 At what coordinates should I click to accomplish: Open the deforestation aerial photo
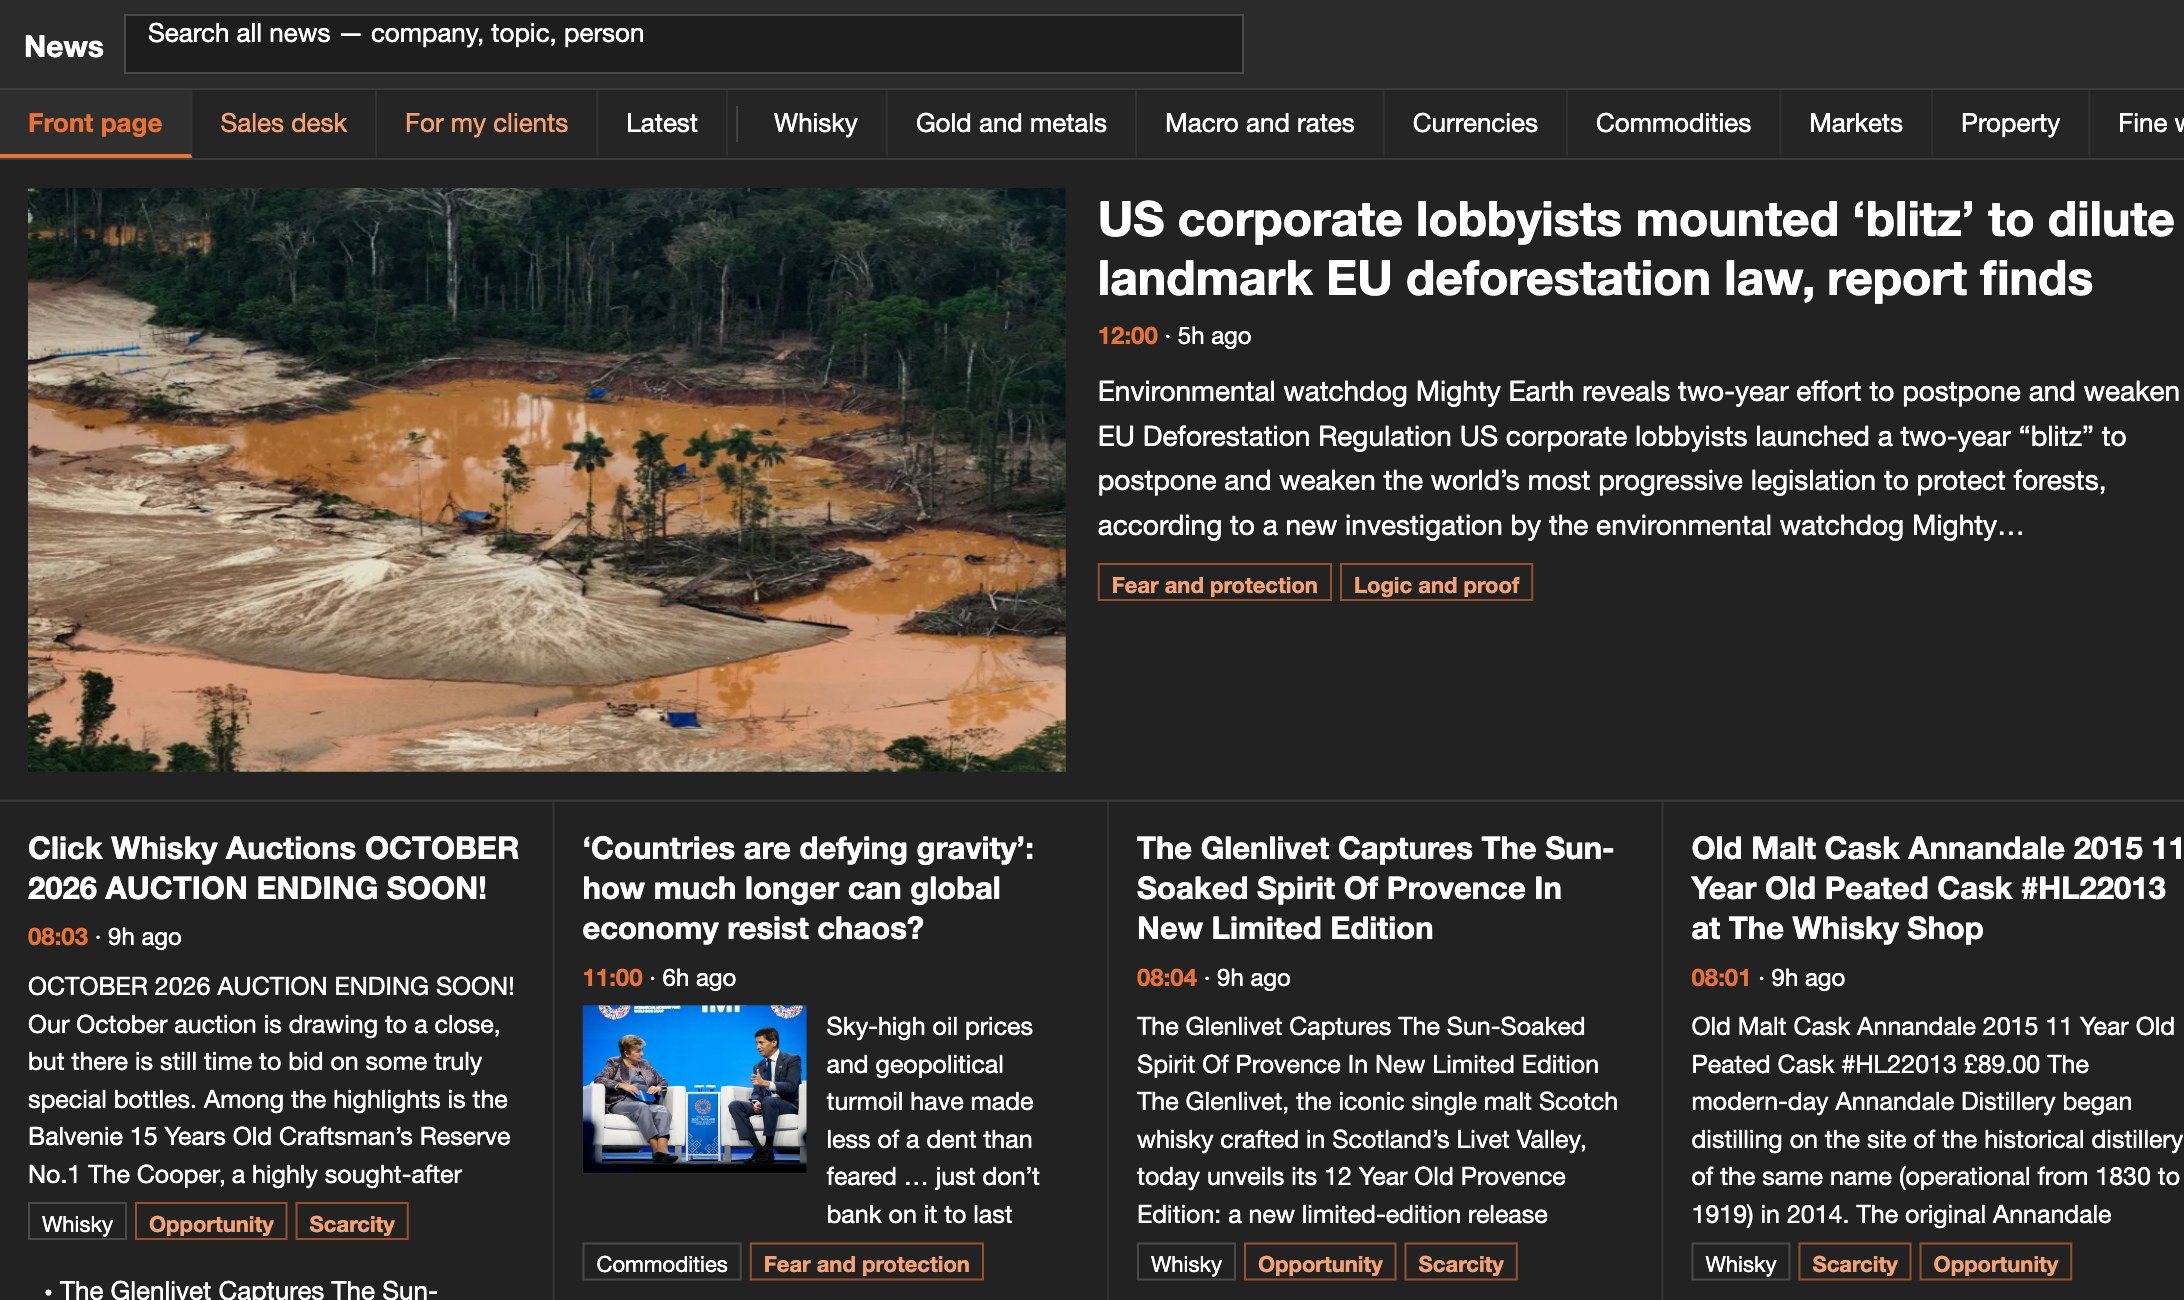547,480
